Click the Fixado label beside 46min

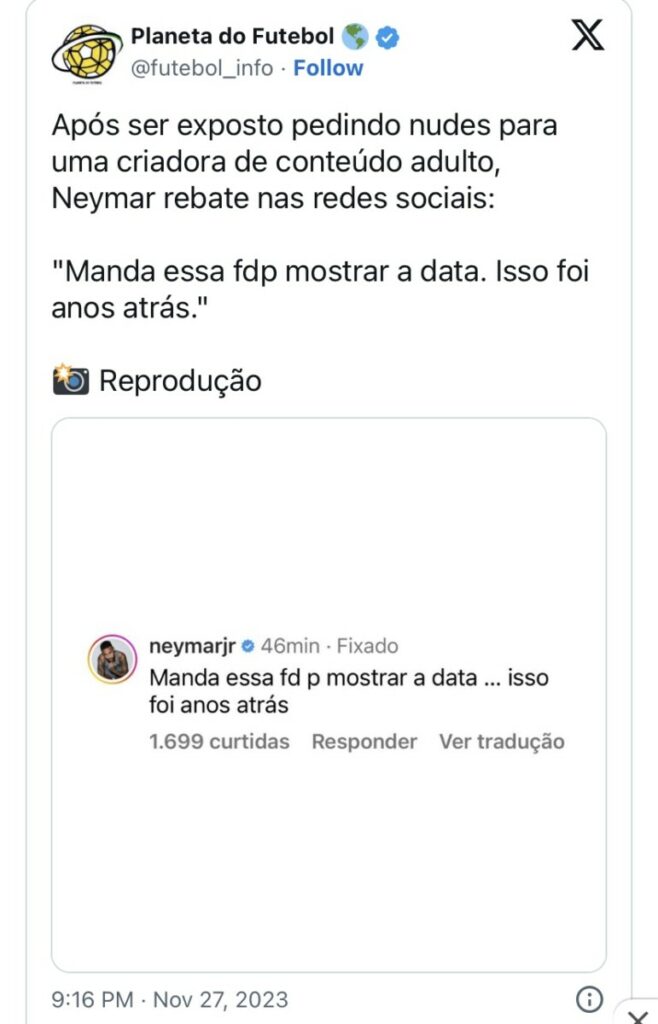[367, 646]
